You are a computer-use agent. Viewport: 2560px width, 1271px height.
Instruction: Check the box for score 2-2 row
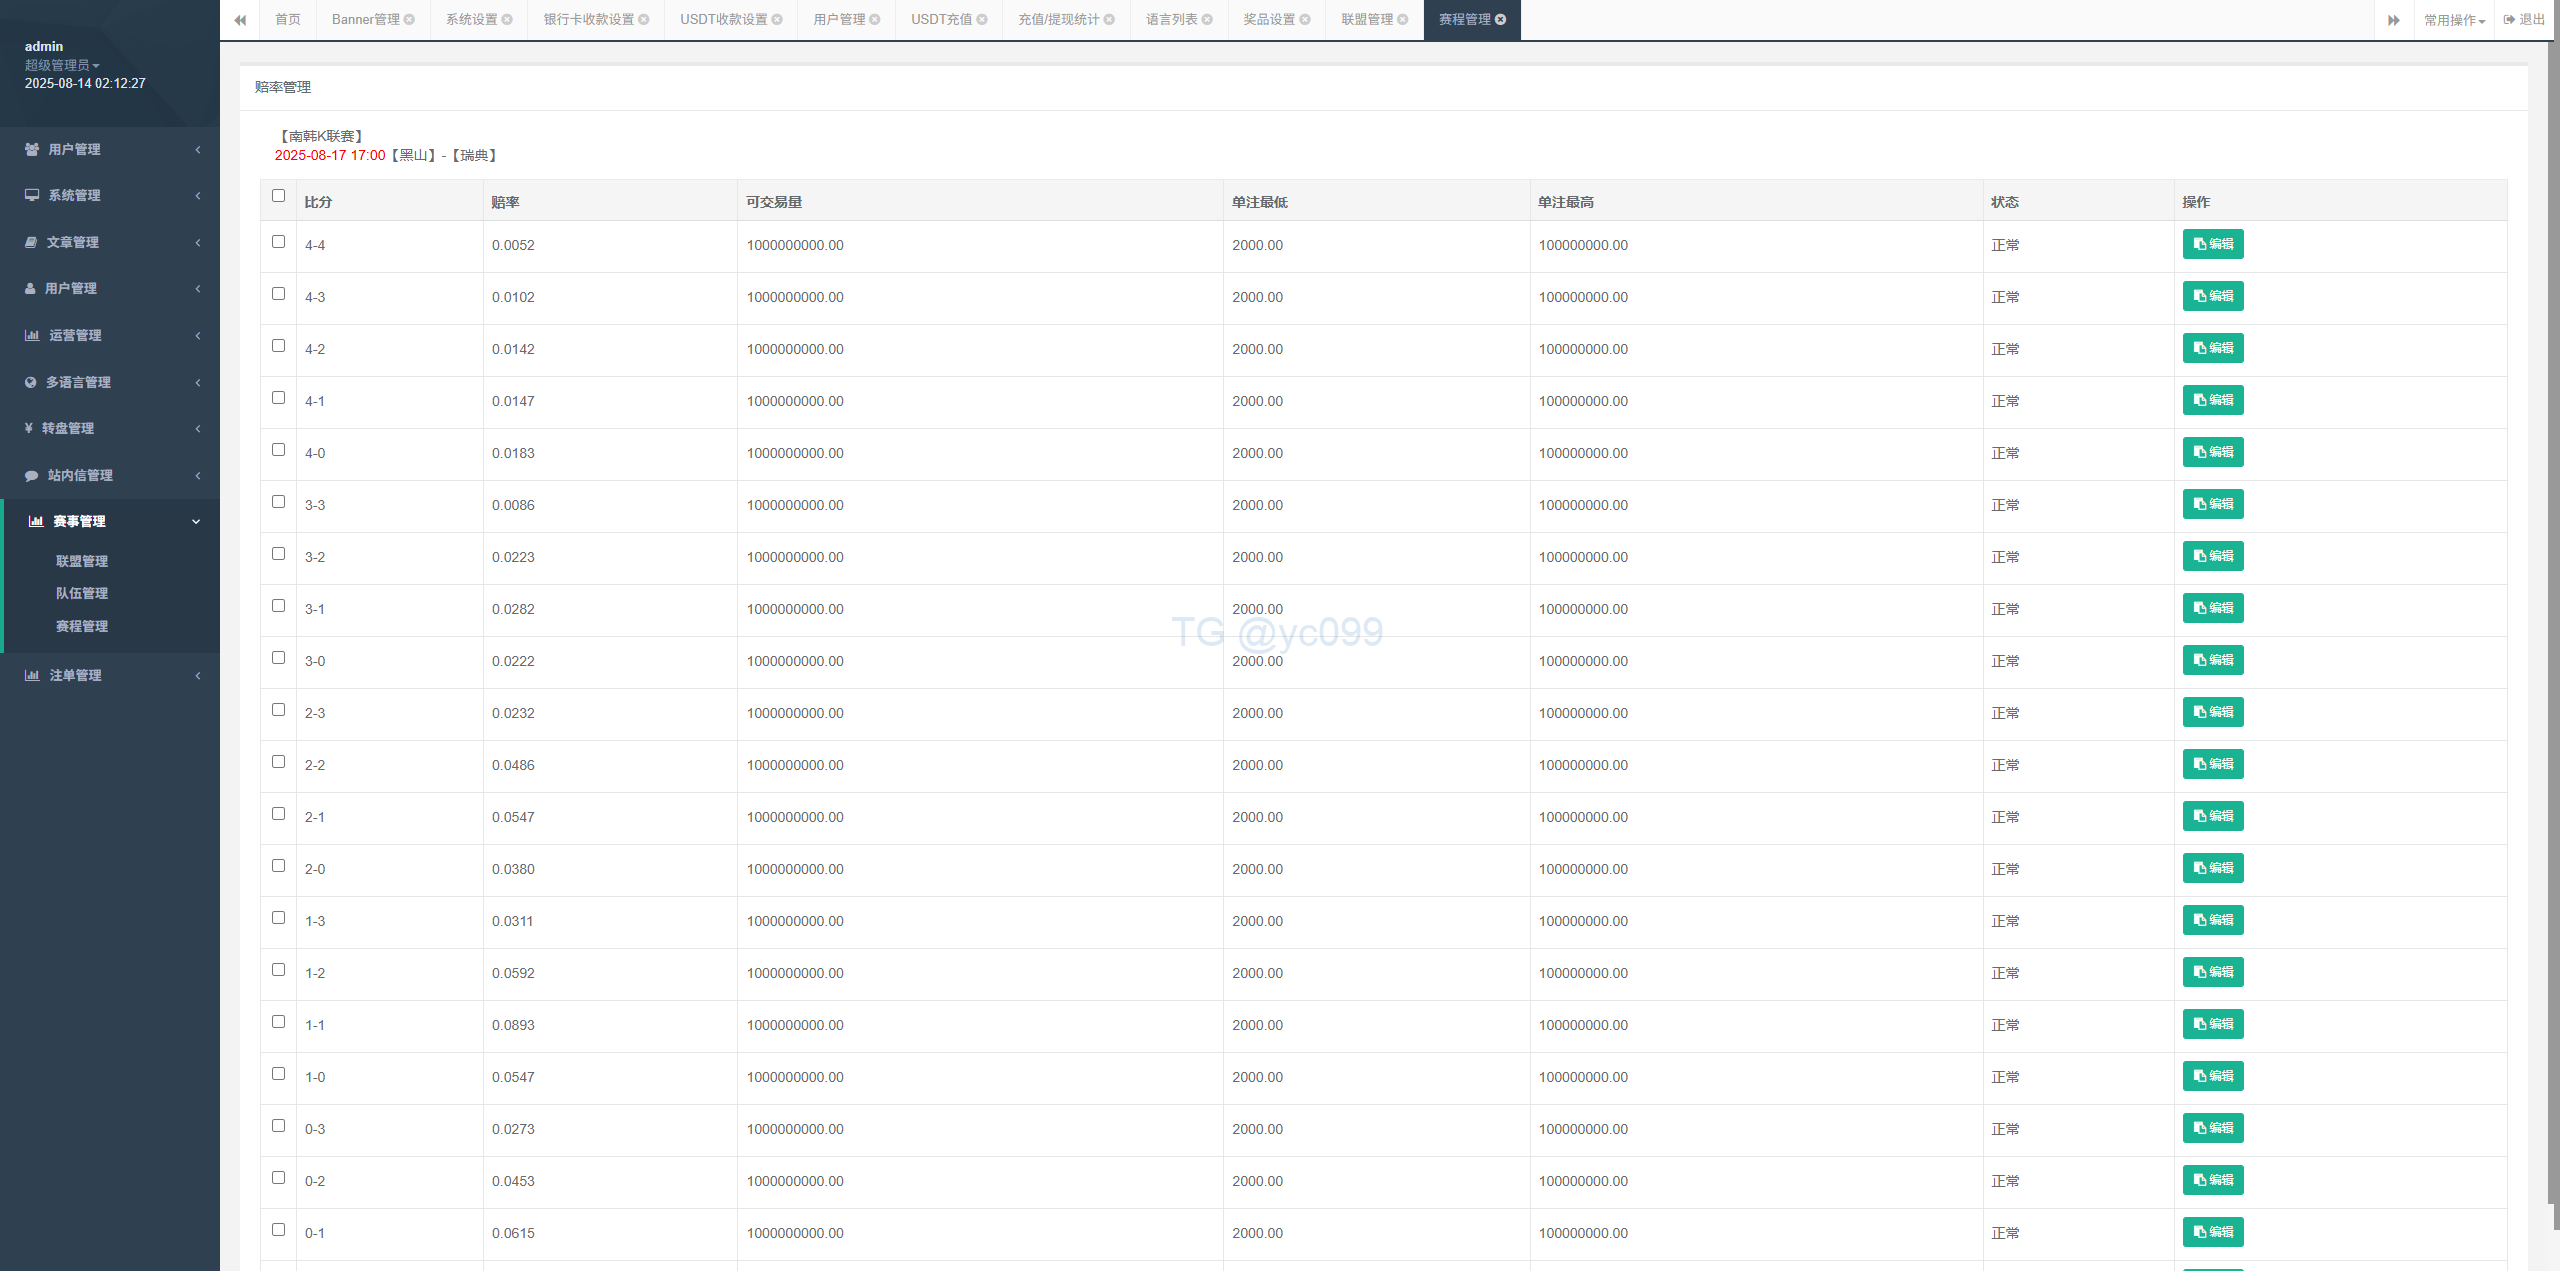(278, 762)
